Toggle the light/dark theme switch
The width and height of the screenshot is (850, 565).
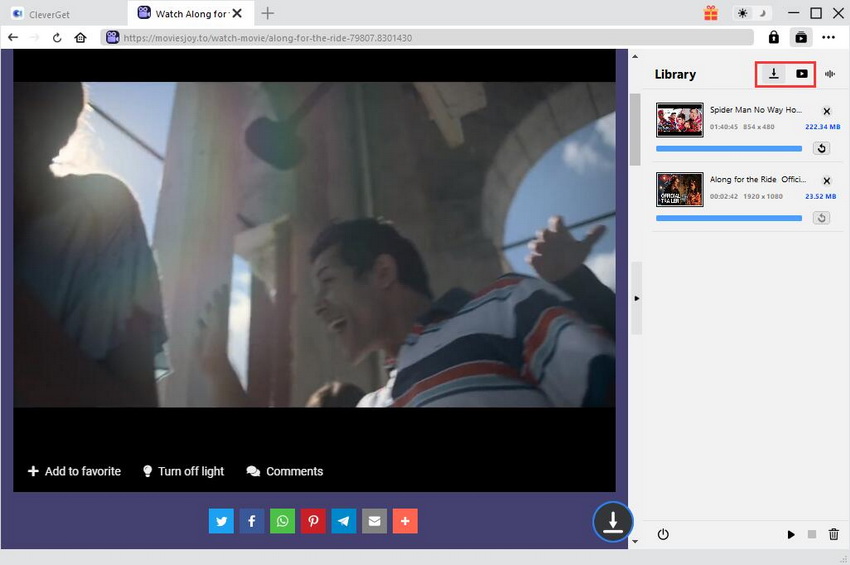[751, 13]
